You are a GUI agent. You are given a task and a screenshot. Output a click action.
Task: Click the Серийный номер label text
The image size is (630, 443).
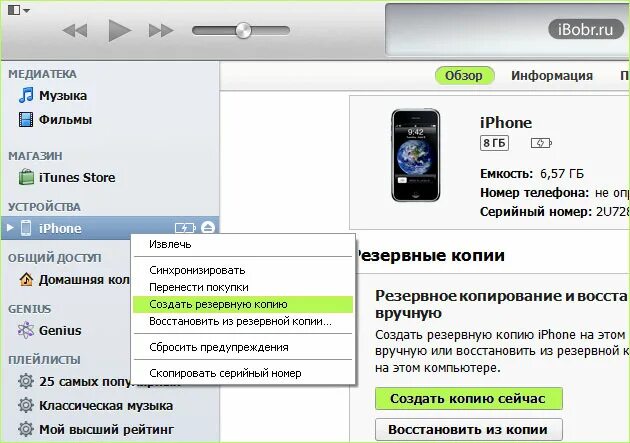pos(536,212)
